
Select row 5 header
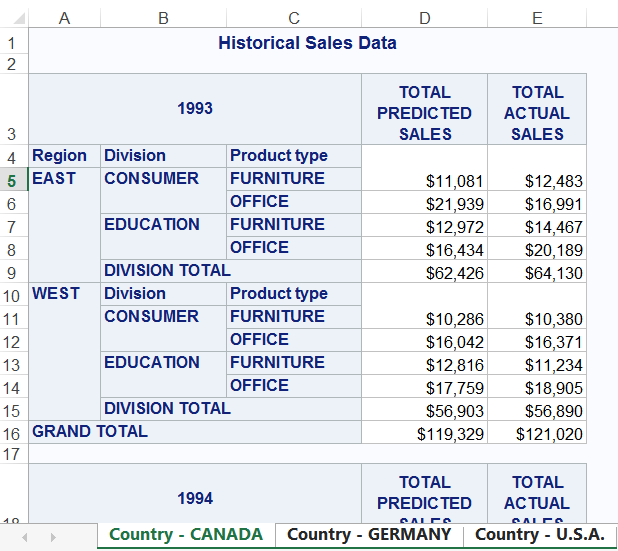(x=13, y=180)
